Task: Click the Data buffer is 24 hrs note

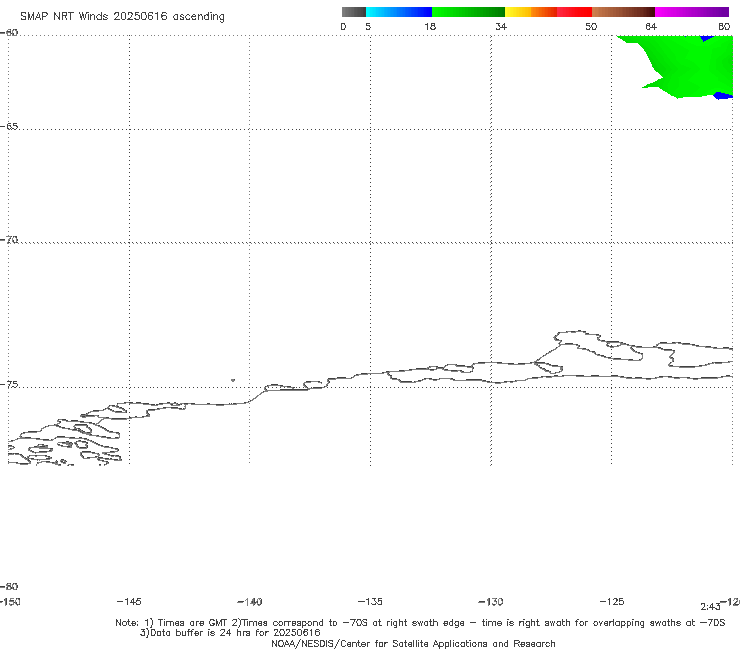Action: coord(230,633)
